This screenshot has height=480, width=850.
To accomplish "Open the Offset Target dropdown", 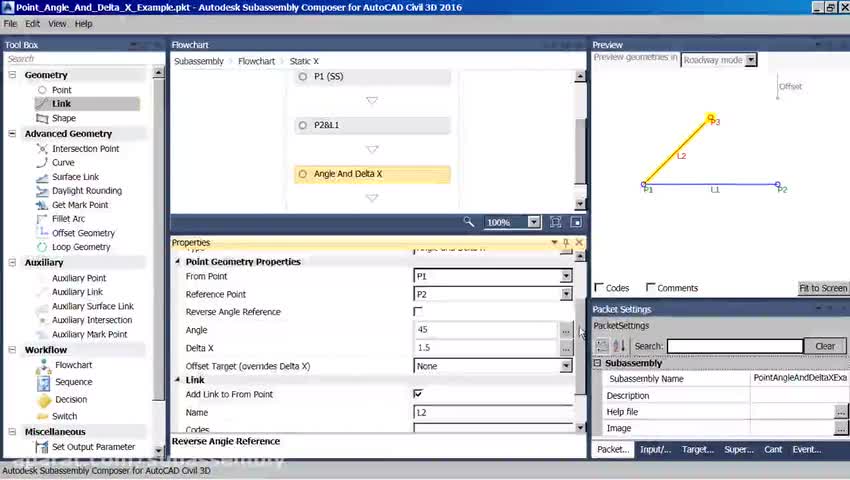I will pos(566,366).
